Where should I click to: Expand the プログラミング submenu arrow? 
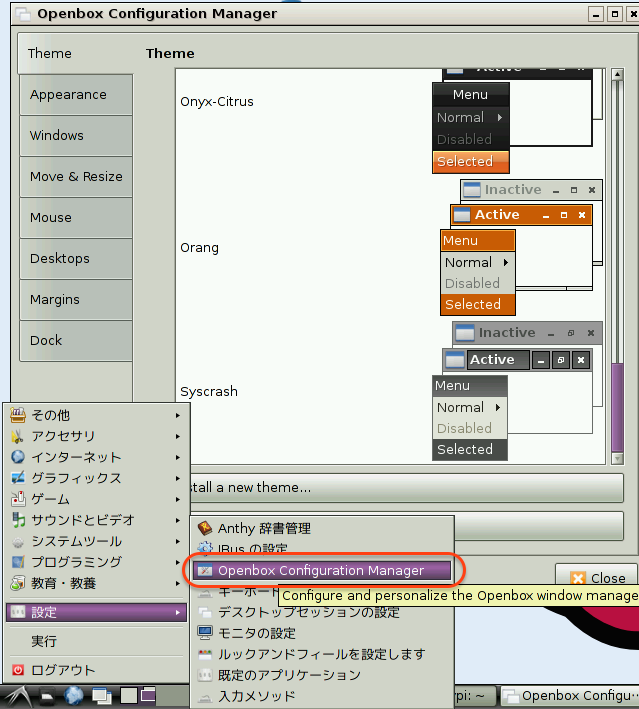(x=178, y=562)
